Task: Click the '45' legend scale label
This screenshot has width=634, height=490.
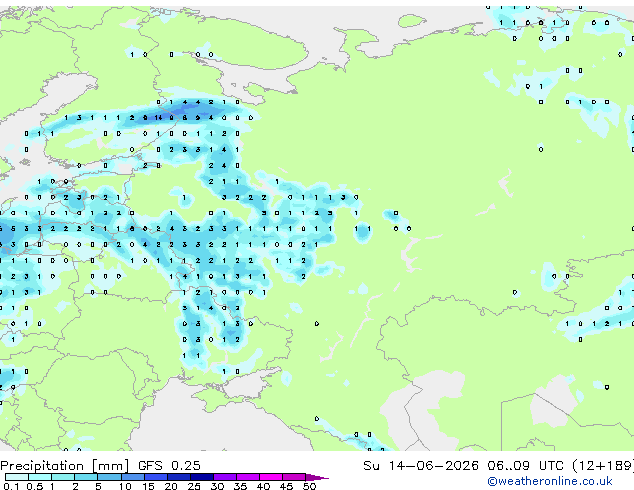Action: [286, 486]
